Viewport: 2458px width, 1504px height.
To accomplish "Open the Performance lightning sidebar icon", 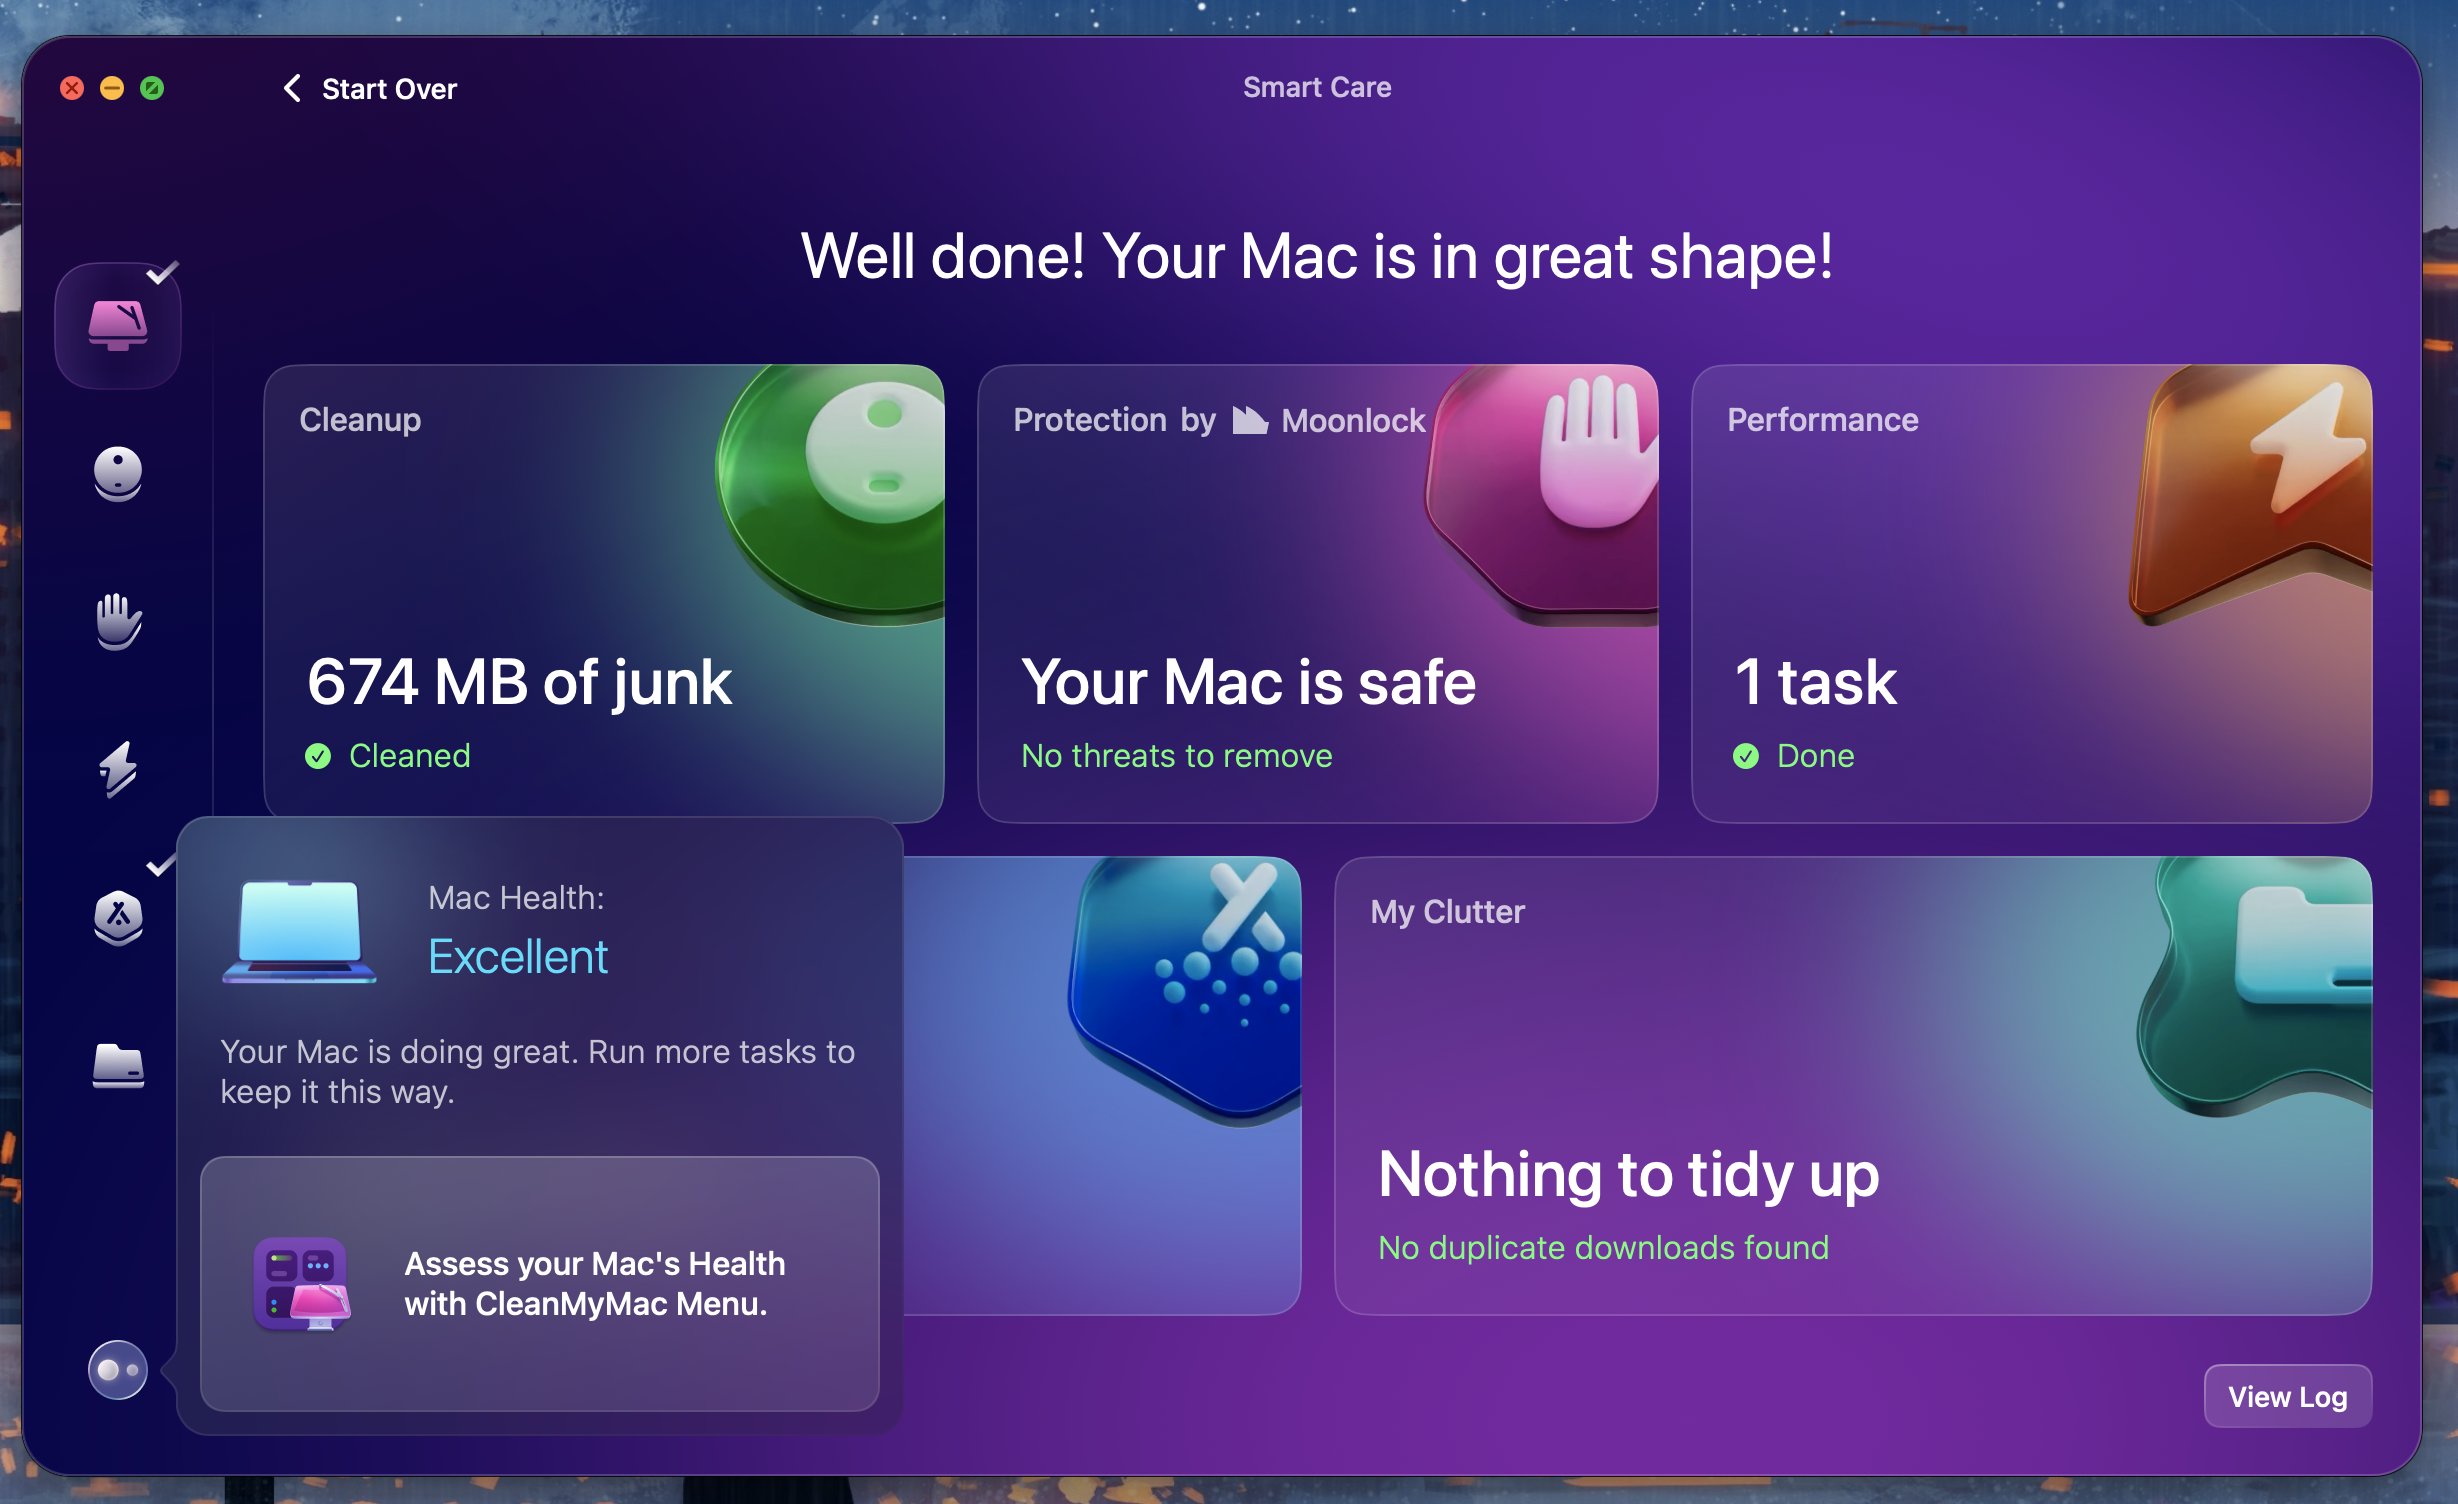I will pyautogui.click(x=118, y=768).
